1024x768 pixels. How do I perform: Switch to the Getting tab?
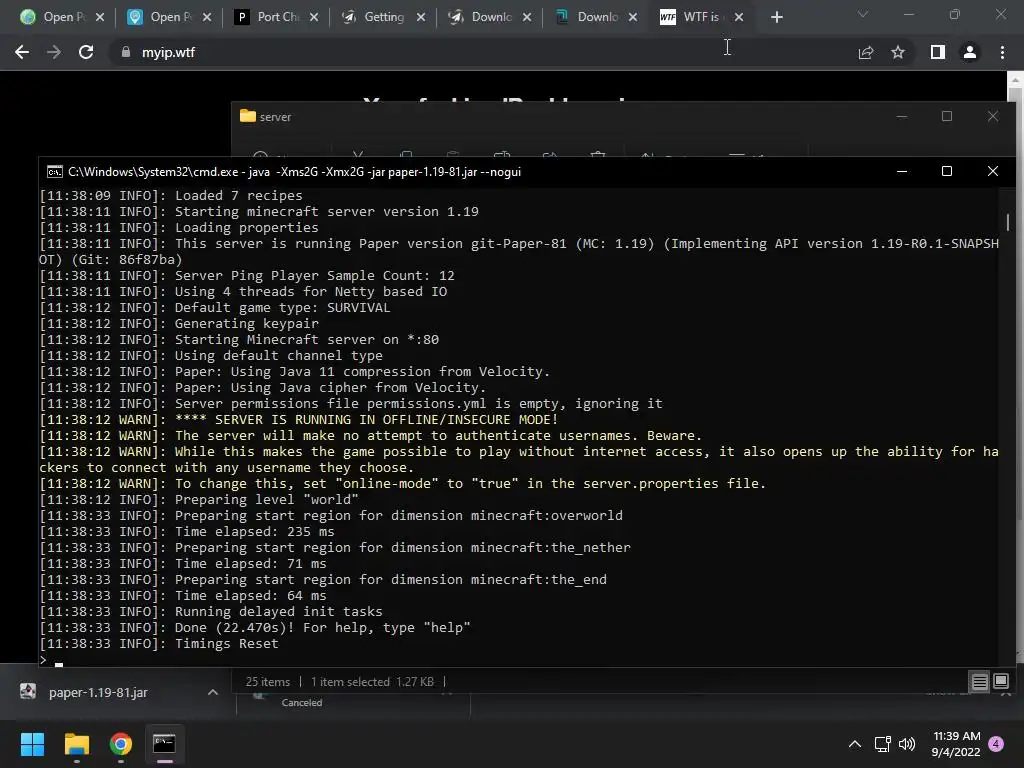pyautogui.click(x=383, y=17)
